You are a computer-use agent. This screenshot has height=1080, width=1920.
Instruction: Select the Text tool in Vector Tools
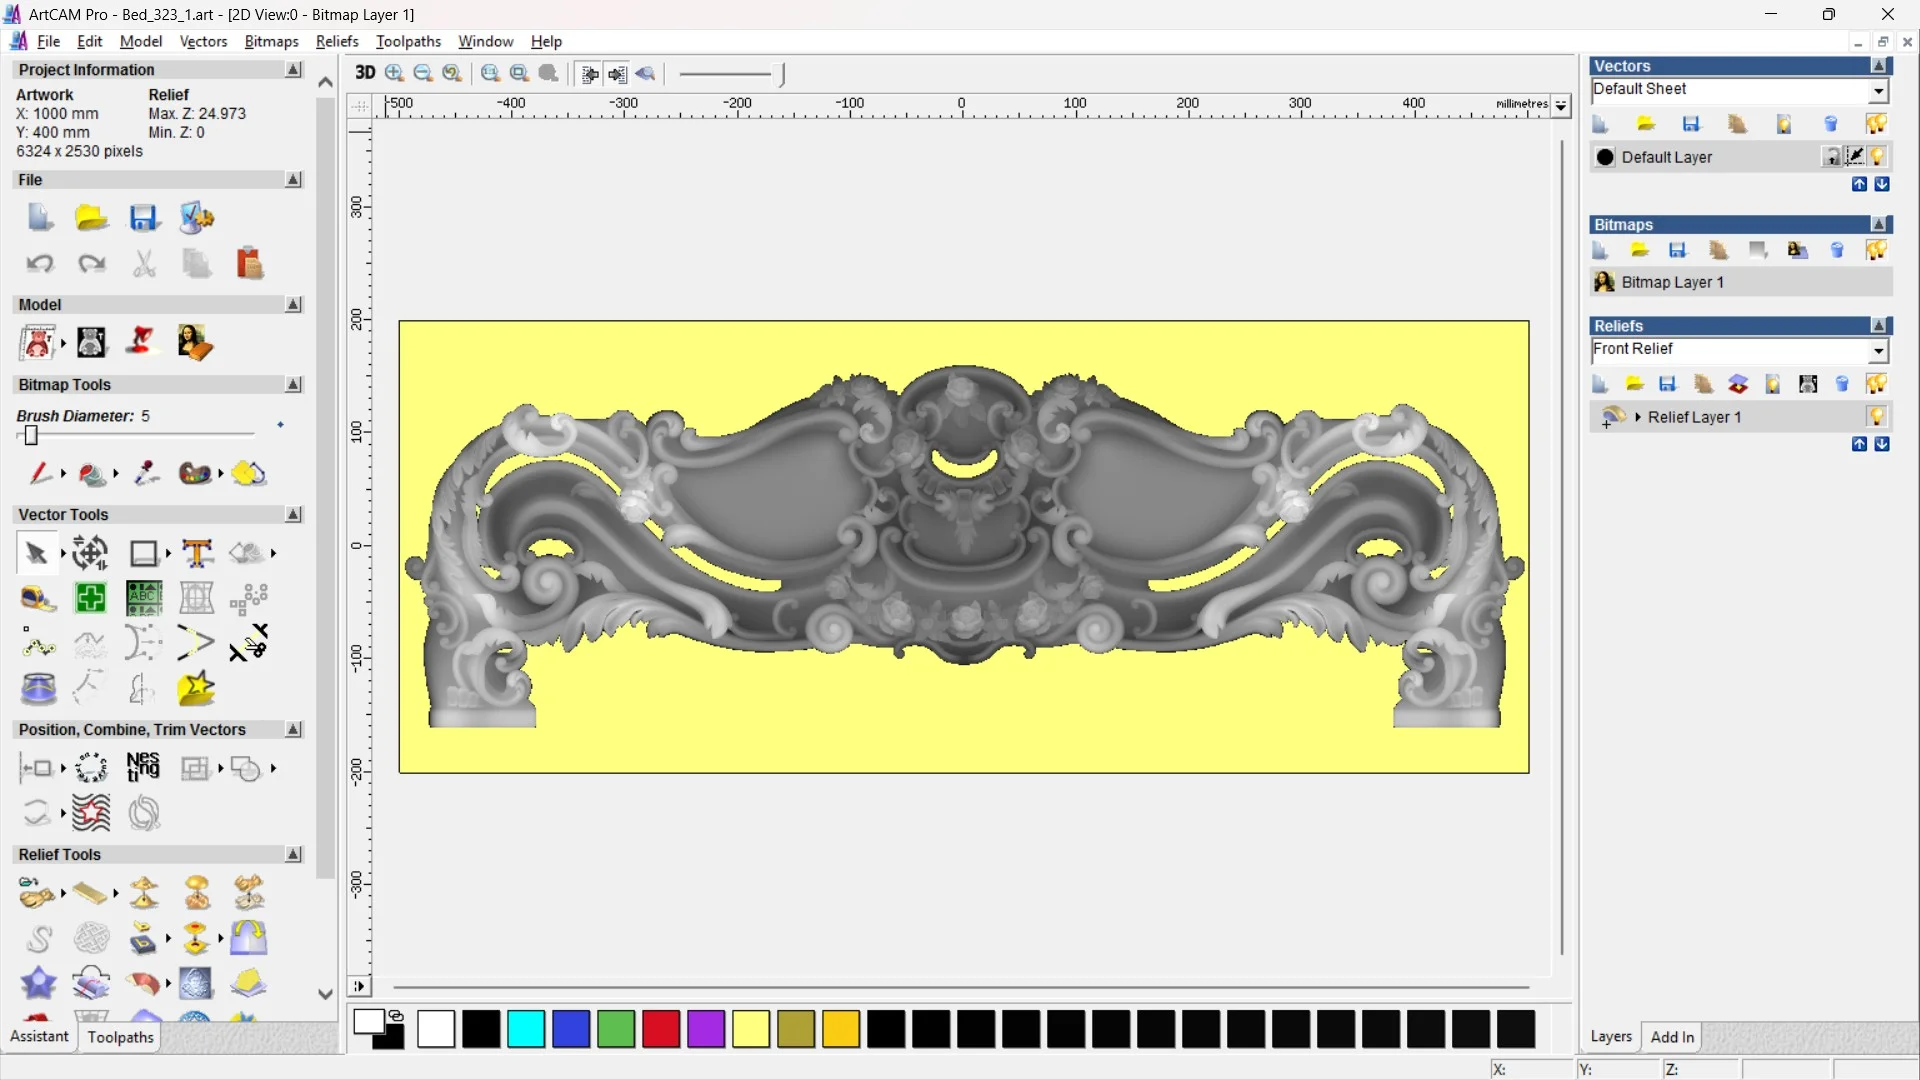(197, 553)
